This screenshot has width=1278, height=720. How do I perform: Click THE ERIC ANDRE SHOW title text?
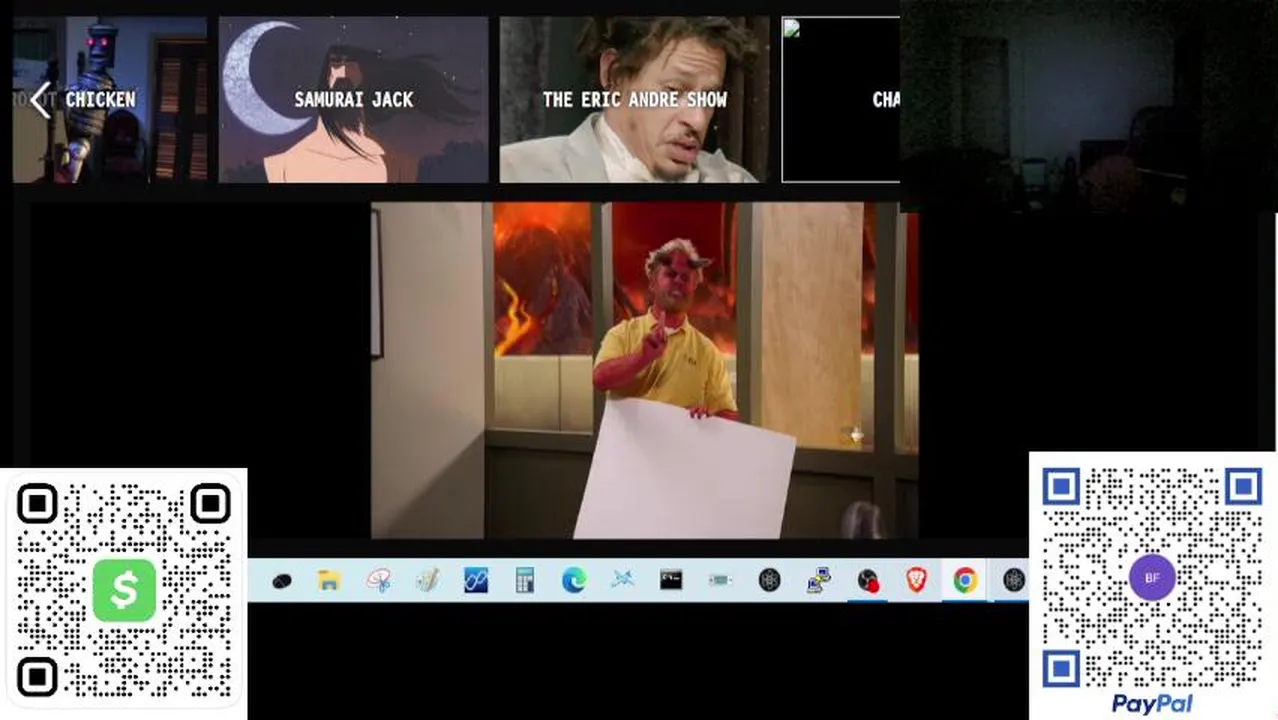click(635, 100)
